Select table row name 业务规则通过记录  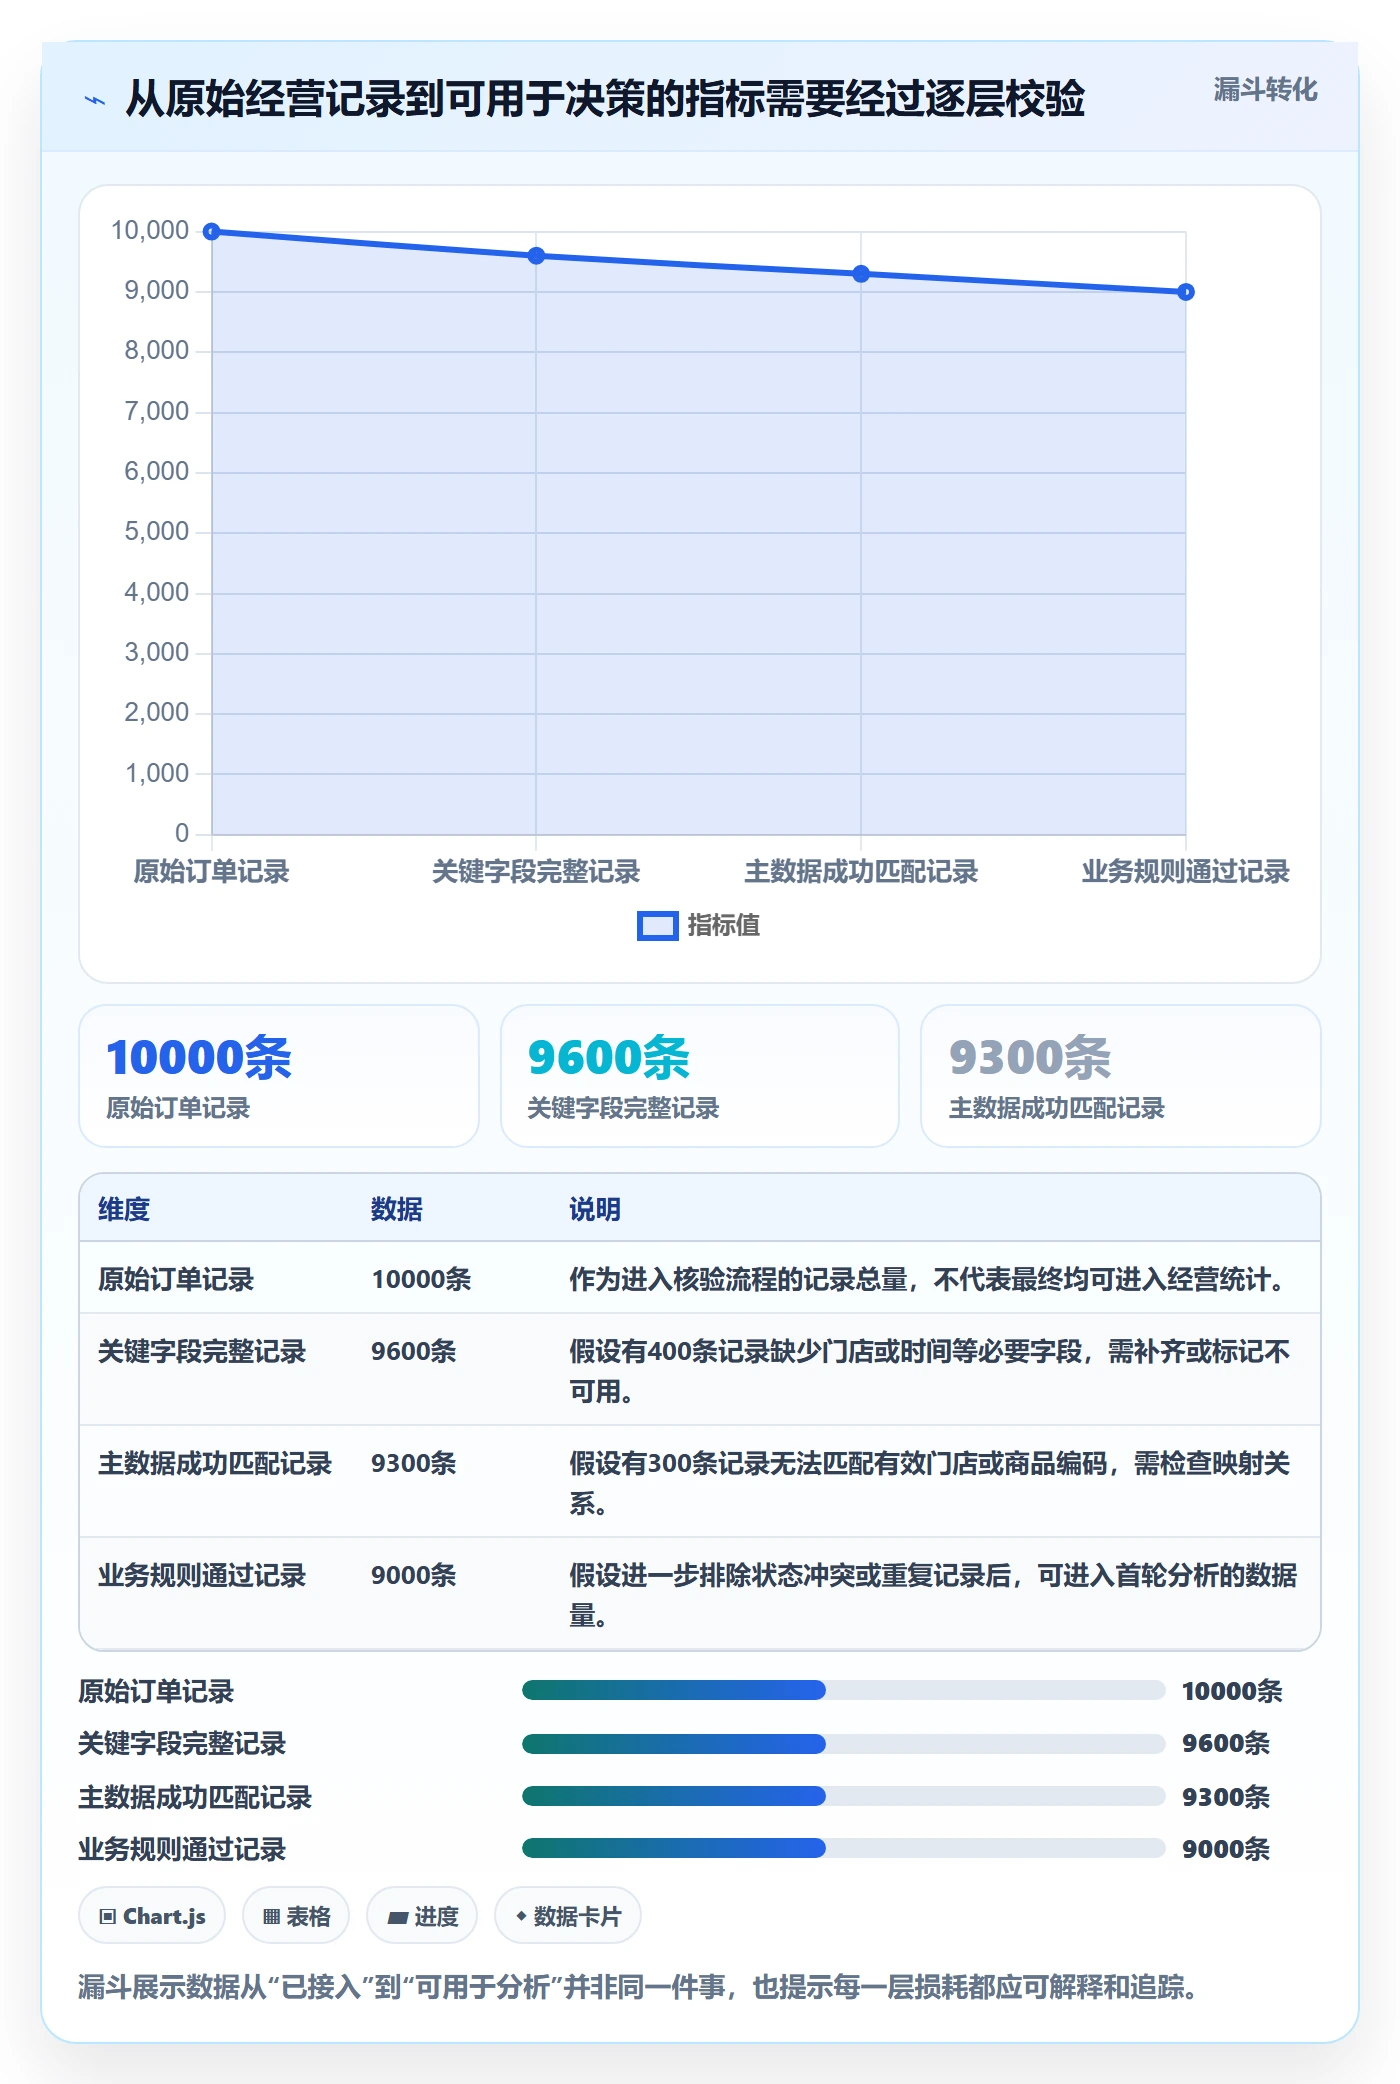(202, 1575)
